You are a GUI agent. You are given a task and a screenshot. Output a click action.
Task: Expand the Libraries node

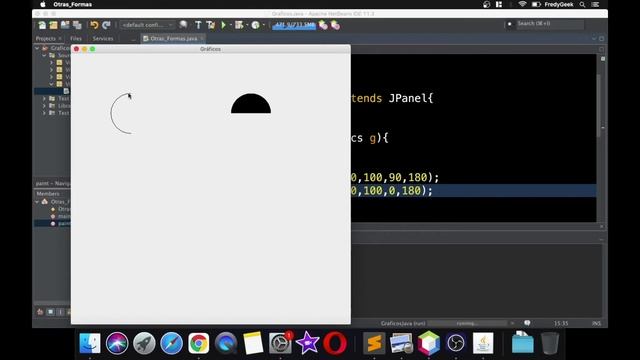[x=44, y=106]
